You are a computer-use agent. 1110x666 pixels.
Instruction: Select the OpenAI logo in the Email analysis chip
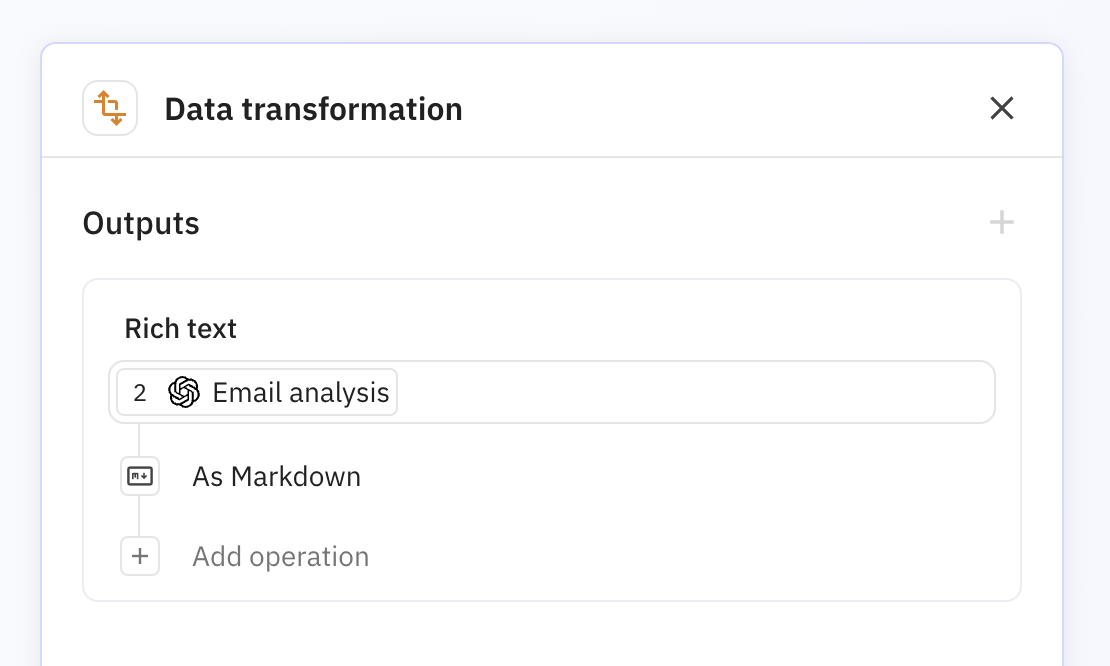[x=184, y=392]
